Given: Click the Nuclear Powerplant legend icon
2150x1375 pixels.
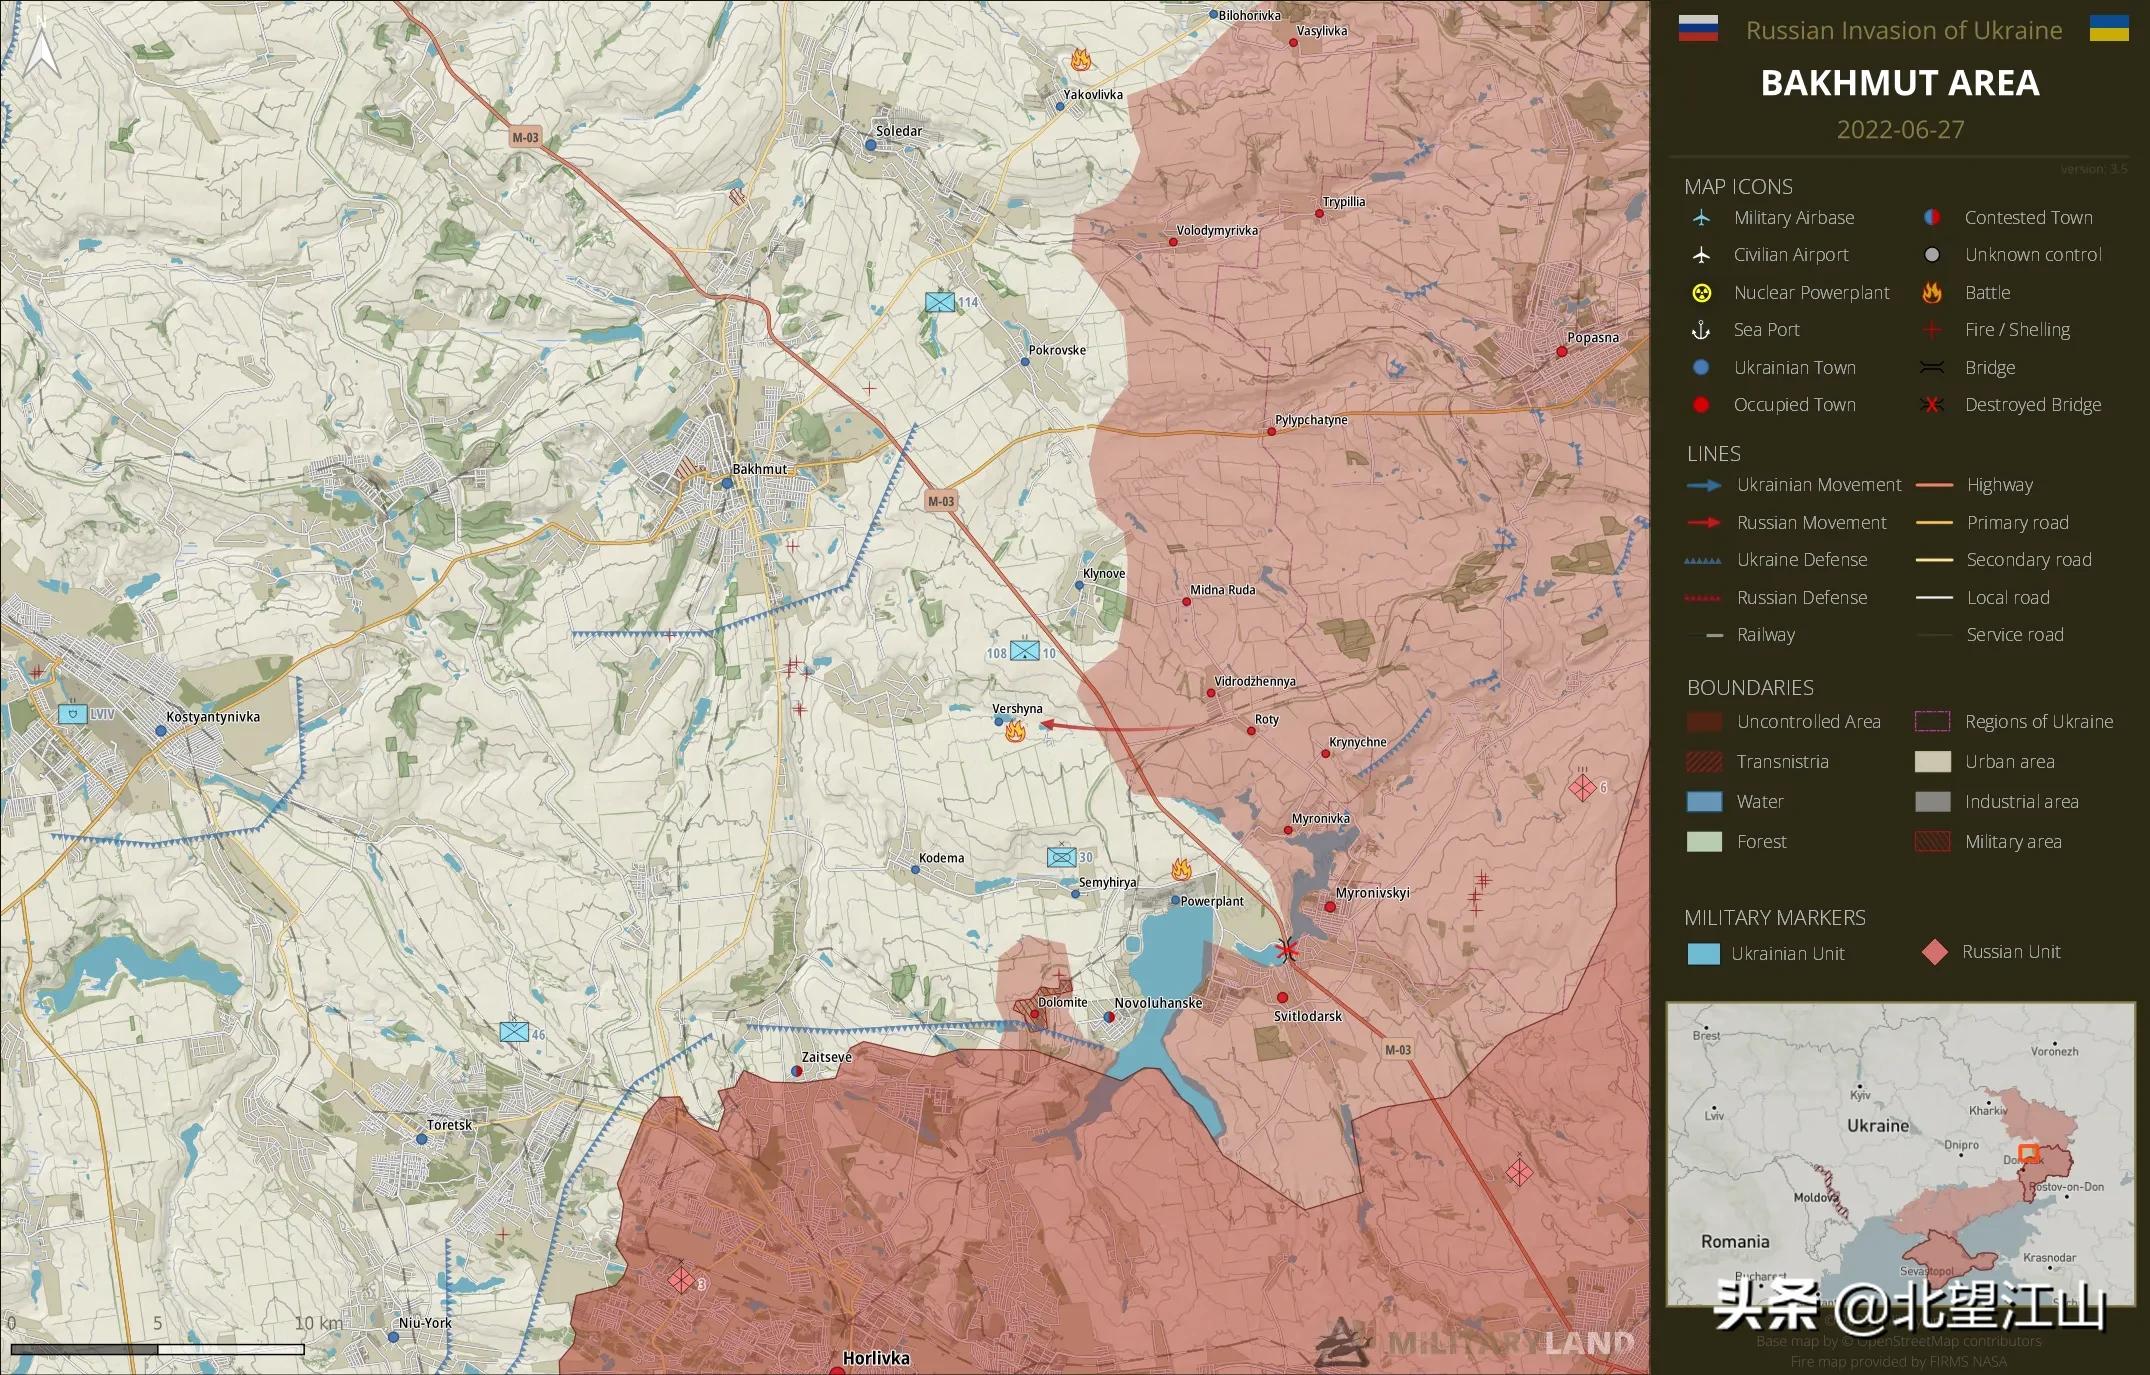Looking at the screenshot, I should (x=1703, y=292).
